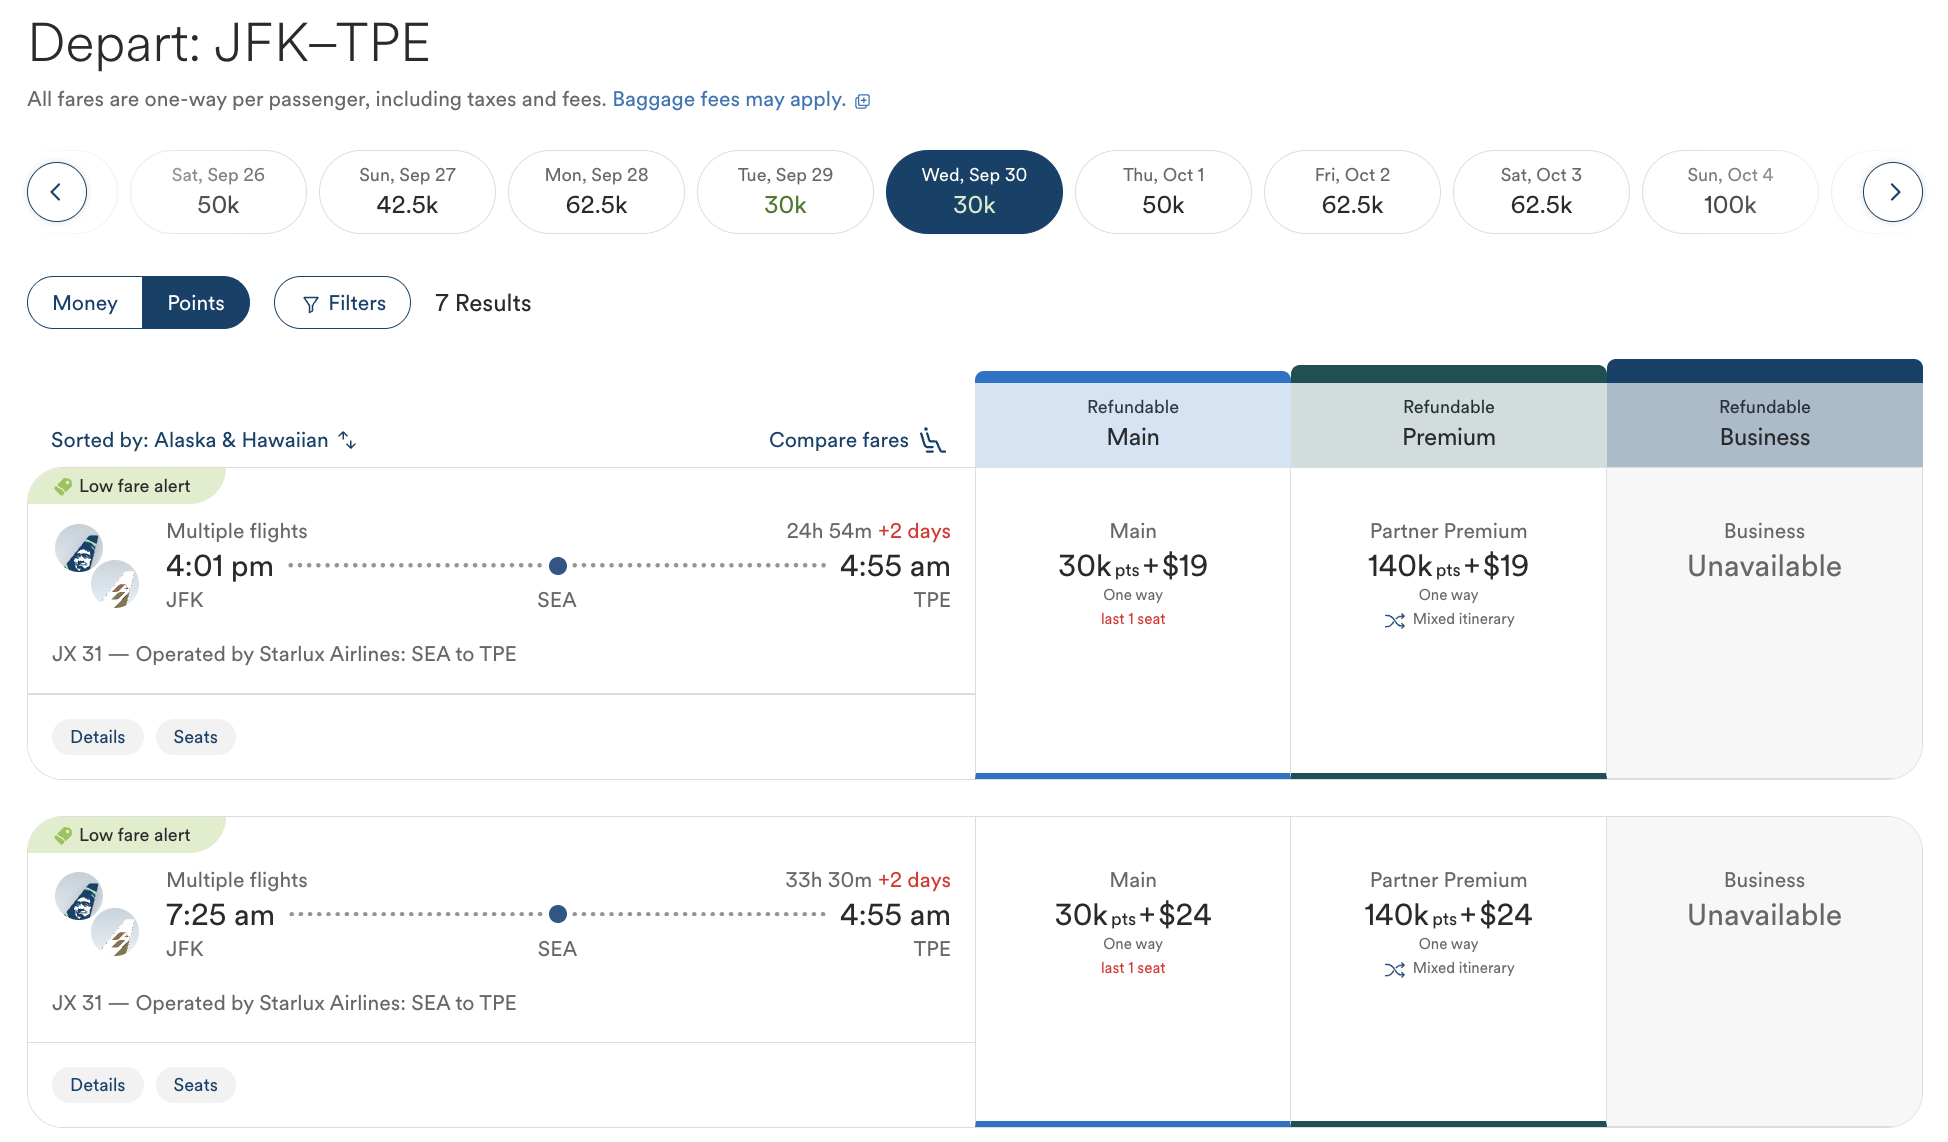Click last 1 seat notice under 30k + $24
The image size is (1948, 1142).
tap(1133, 968)
